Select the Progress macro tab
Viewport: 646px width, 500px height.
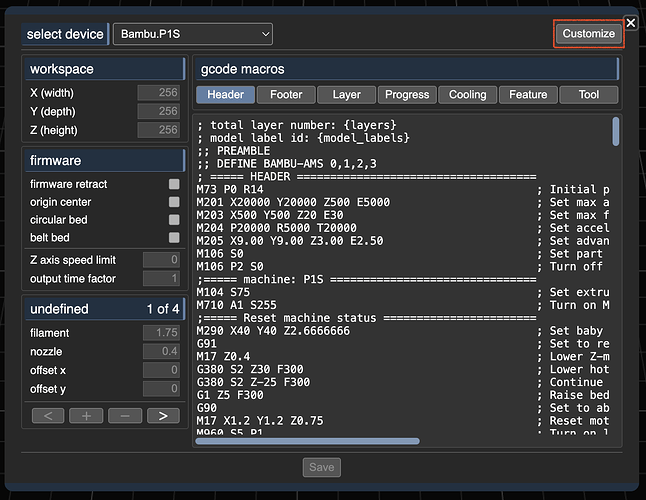point(406,95)
